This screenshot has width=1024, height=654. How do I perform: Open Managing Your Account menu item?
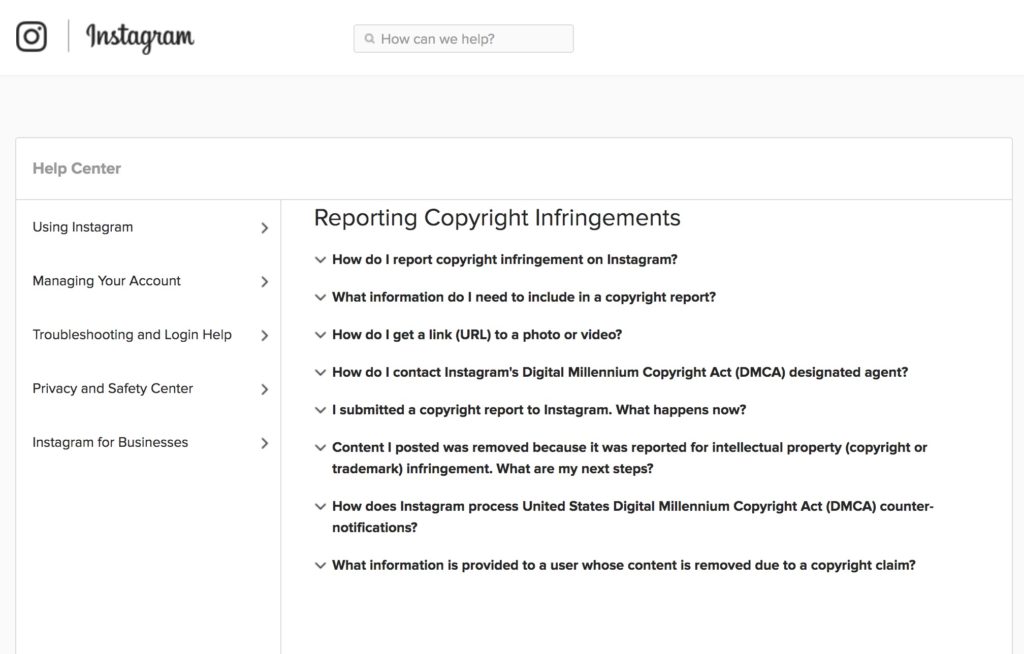point(150,281)
